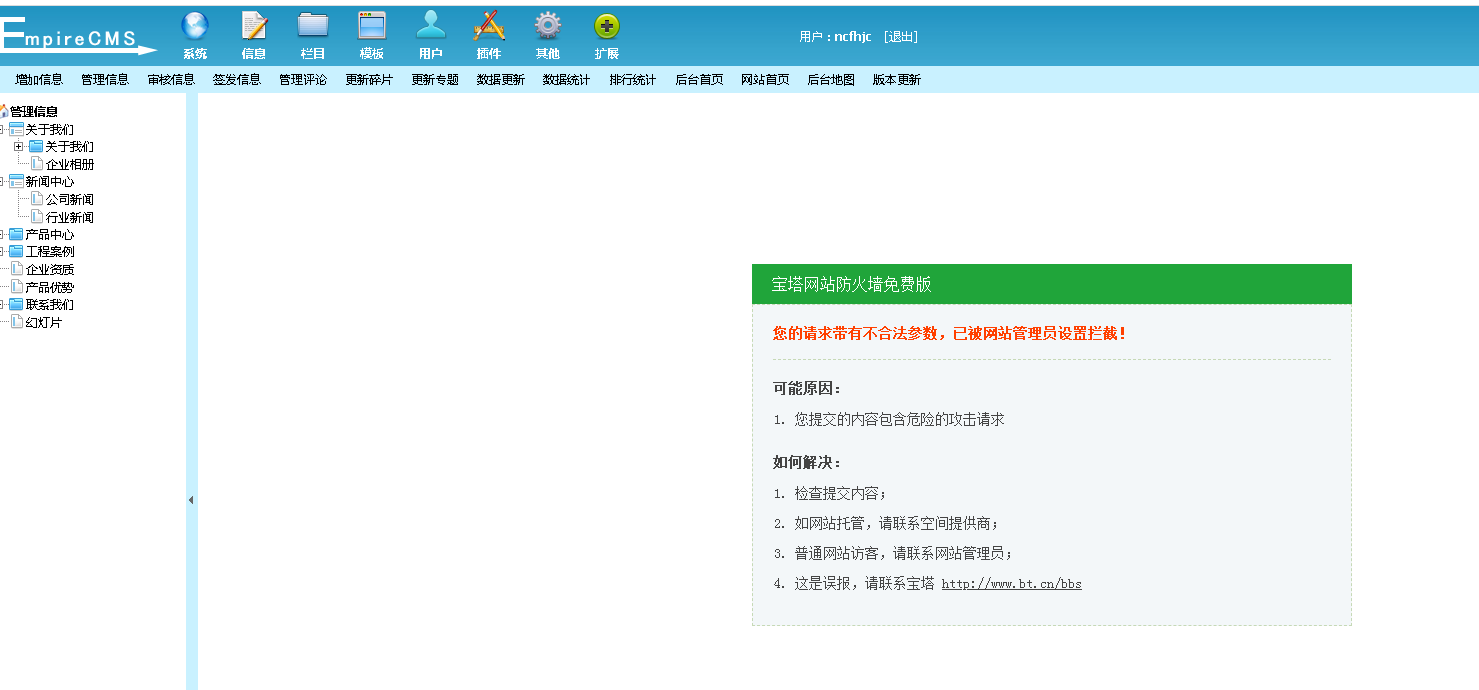
Task: Click the 宝塔网站防火墙免费版 header text
Action: tap(851, 284)
